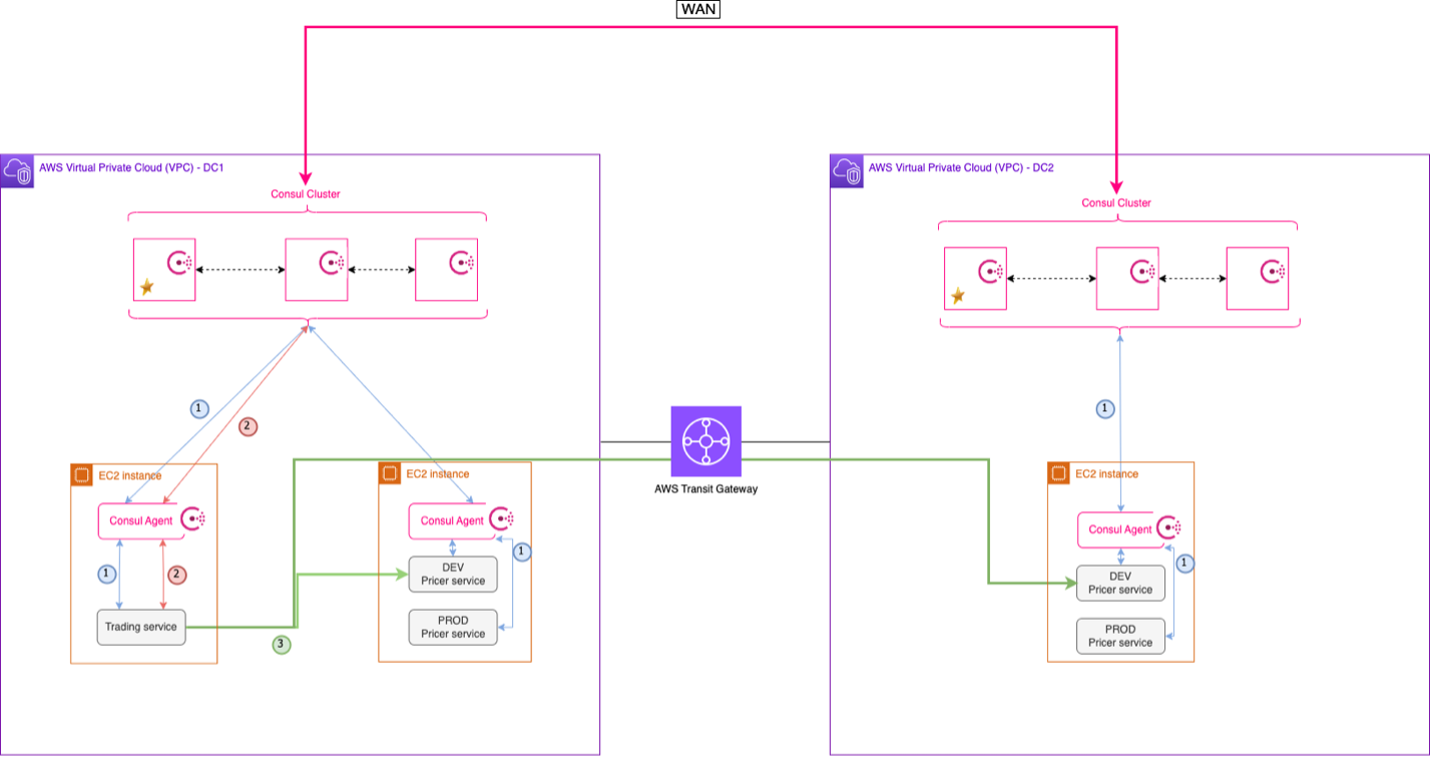Select the AWS Transit Gateway icon
The height and width of the screenshot is (760, 1430).
tap(706, 440)
